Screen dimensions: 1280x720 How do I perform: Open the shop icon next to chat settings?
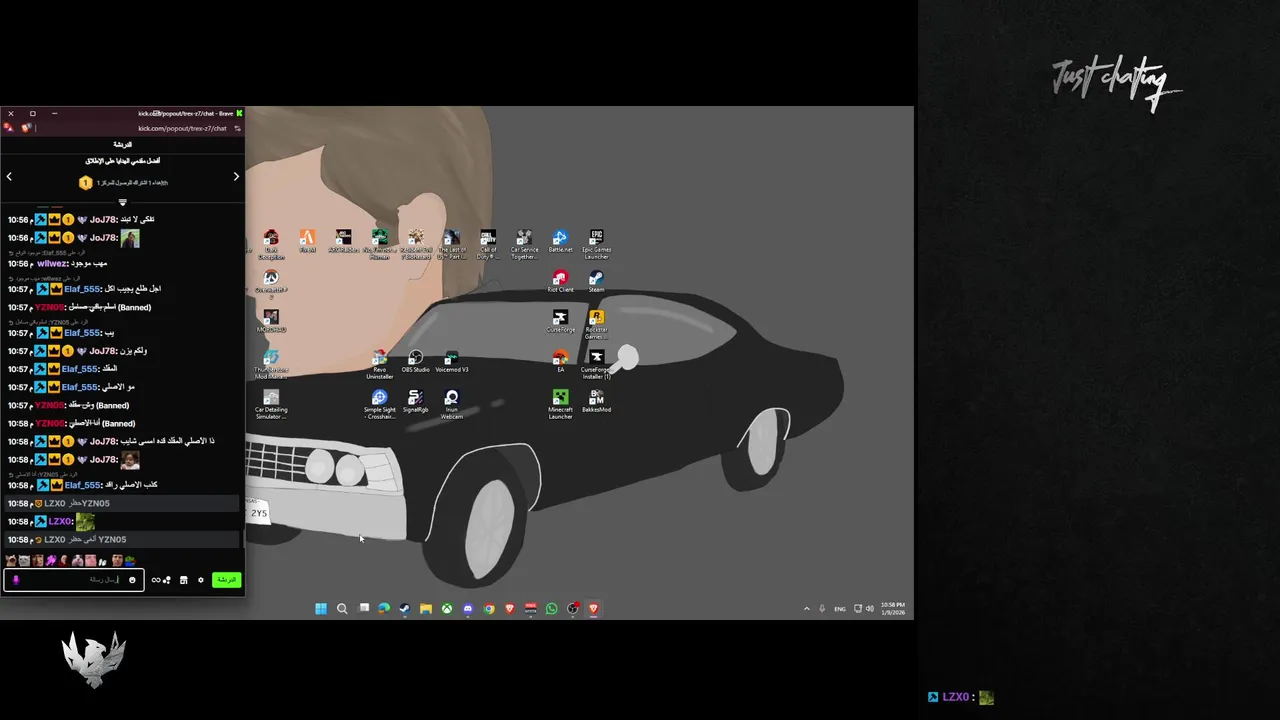(x=183, y=580)
